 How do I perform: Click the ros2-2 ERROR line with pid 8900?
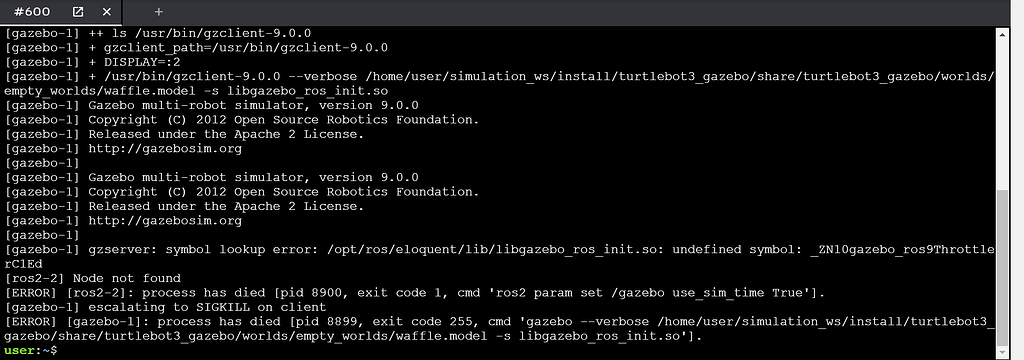pyautogui.click(x=415, y=293)
